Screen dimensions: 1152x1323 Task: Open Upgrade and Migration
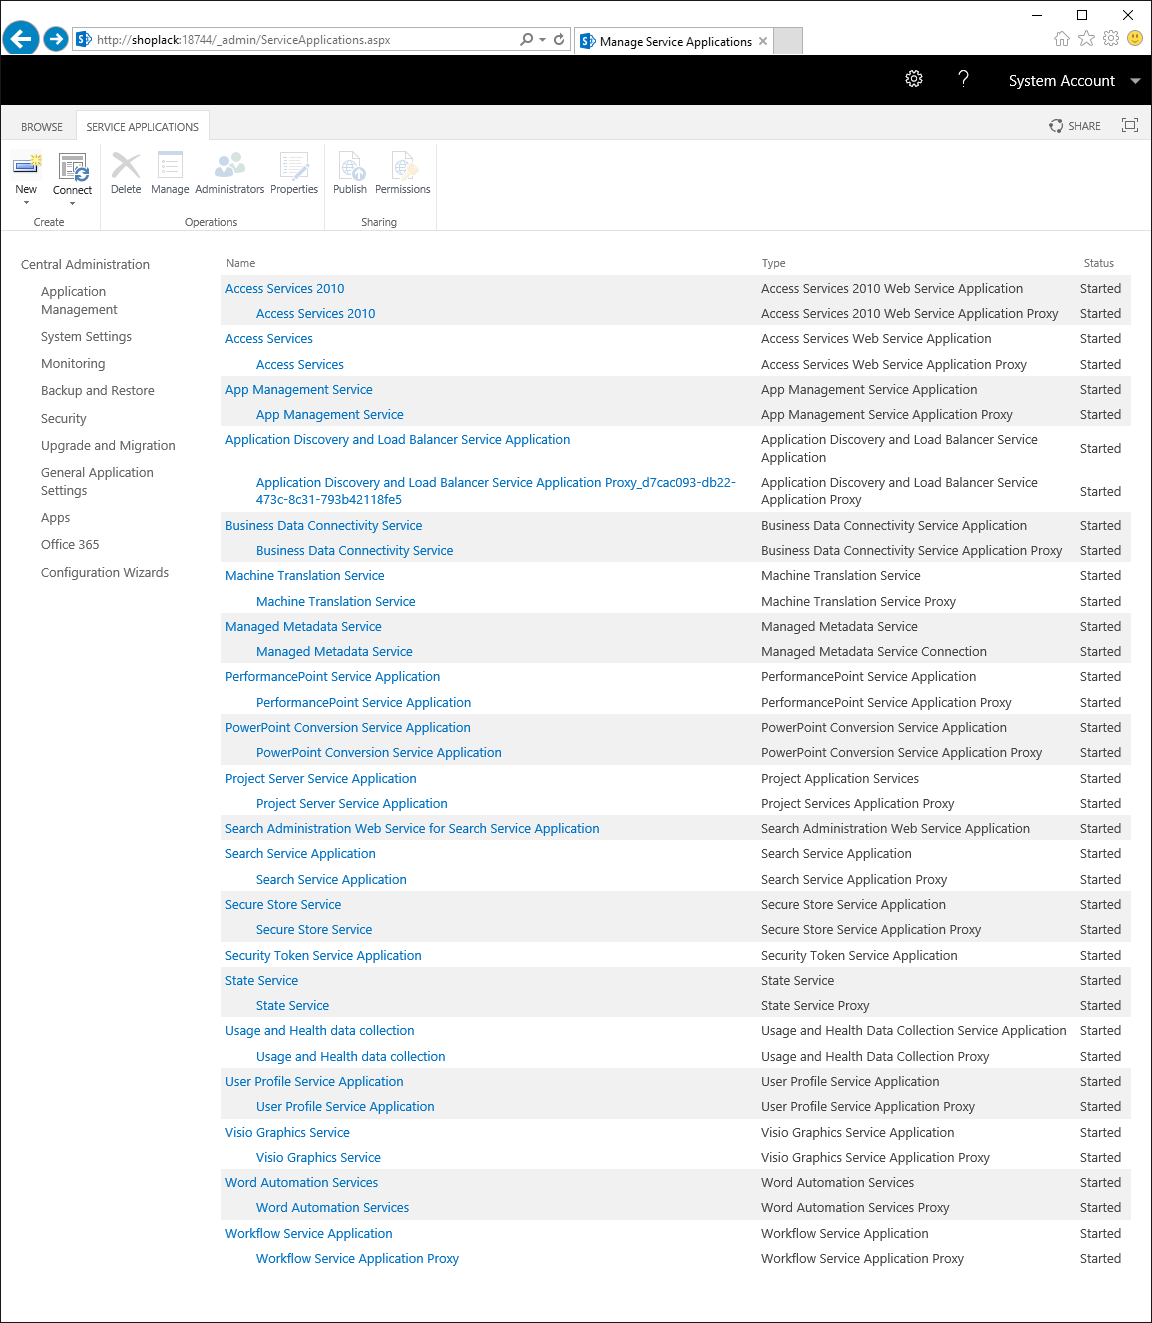108,446
